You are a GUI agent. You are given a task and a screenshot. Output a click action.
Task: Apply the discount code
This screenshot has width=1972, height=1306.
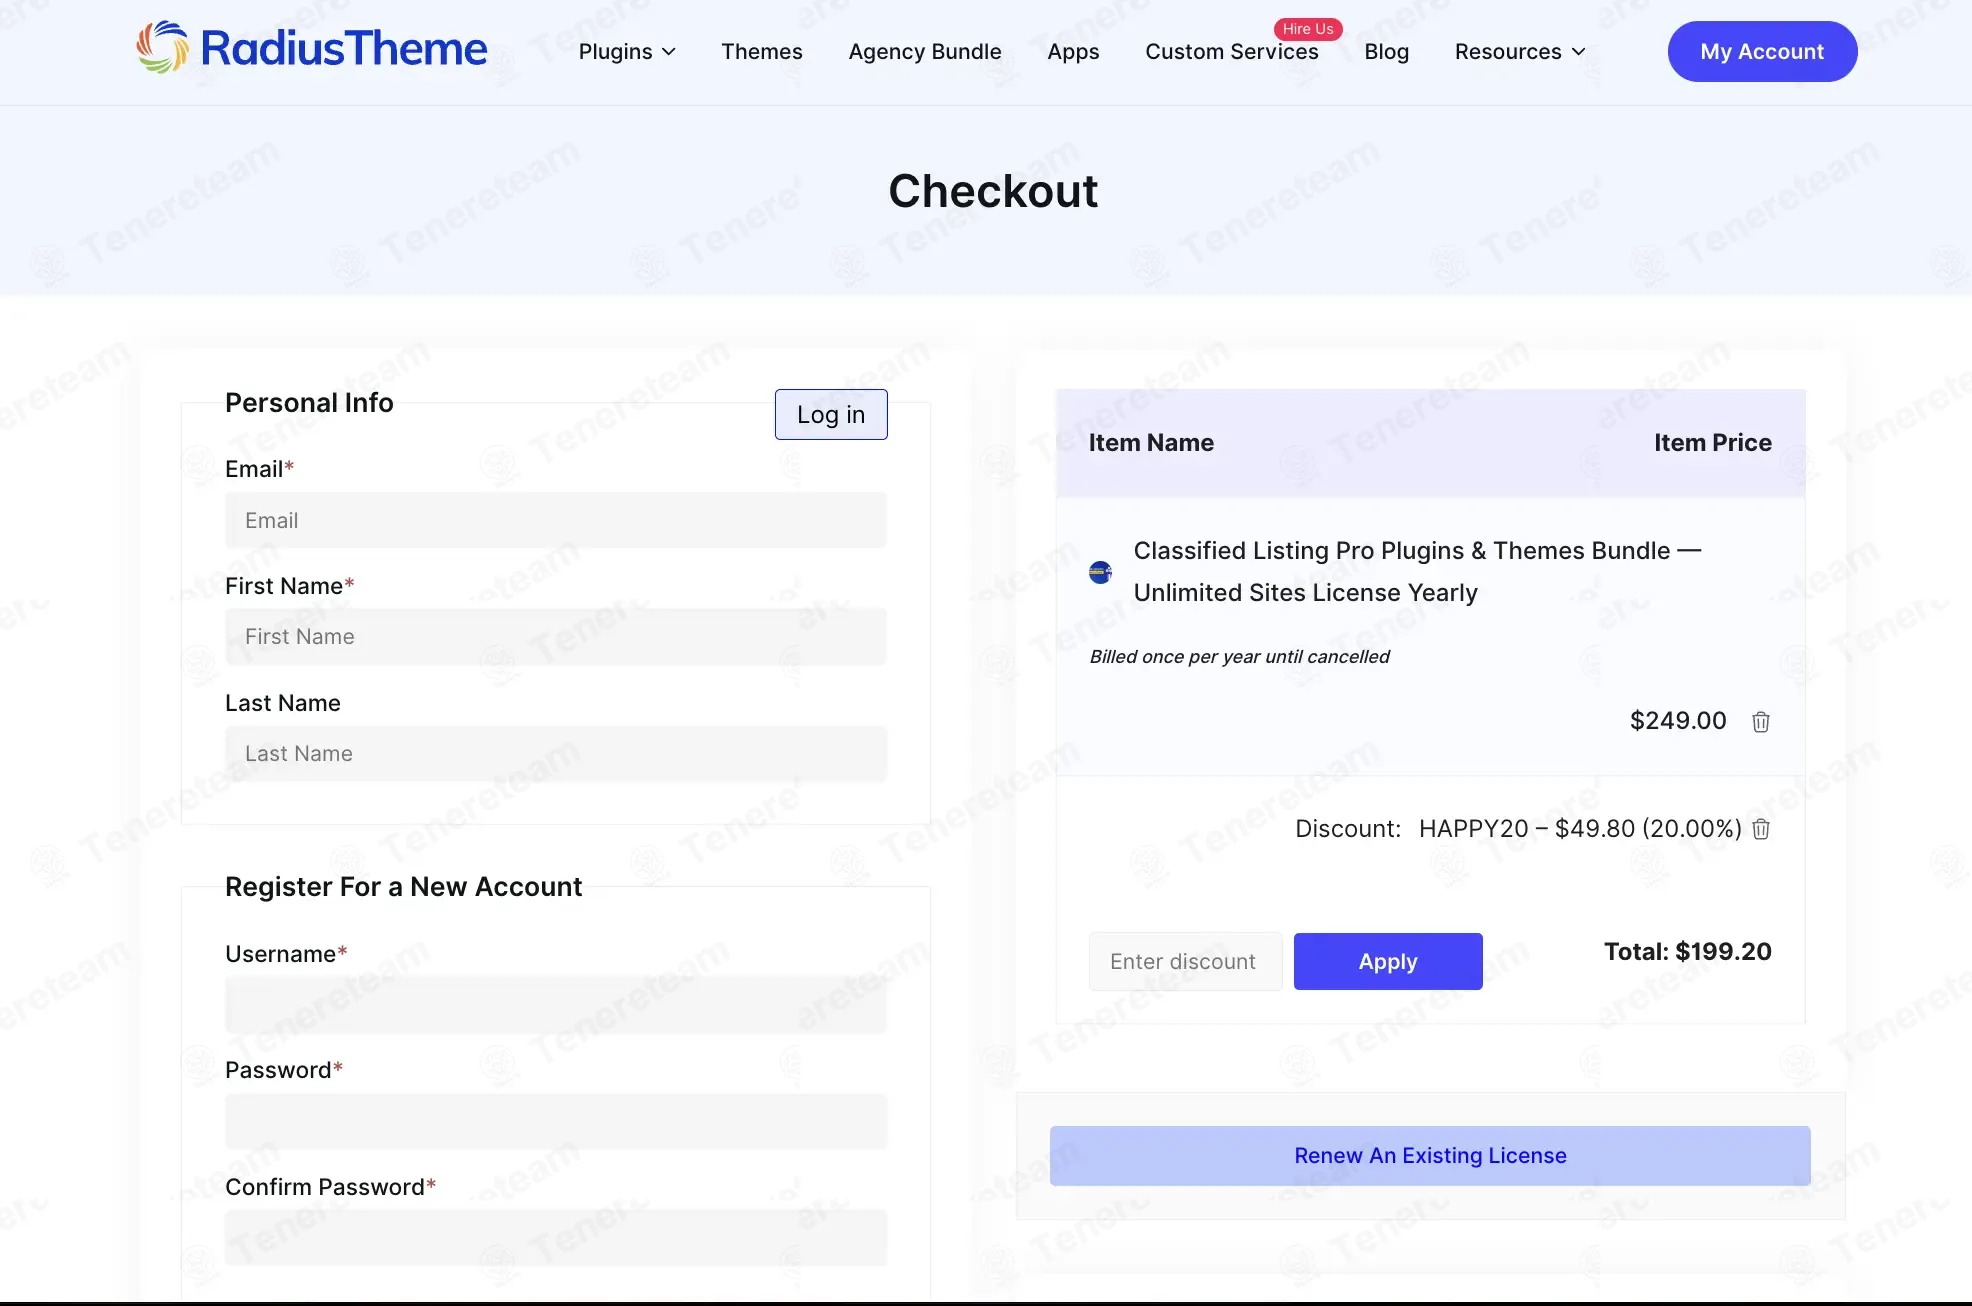(x=1388, y=961)
